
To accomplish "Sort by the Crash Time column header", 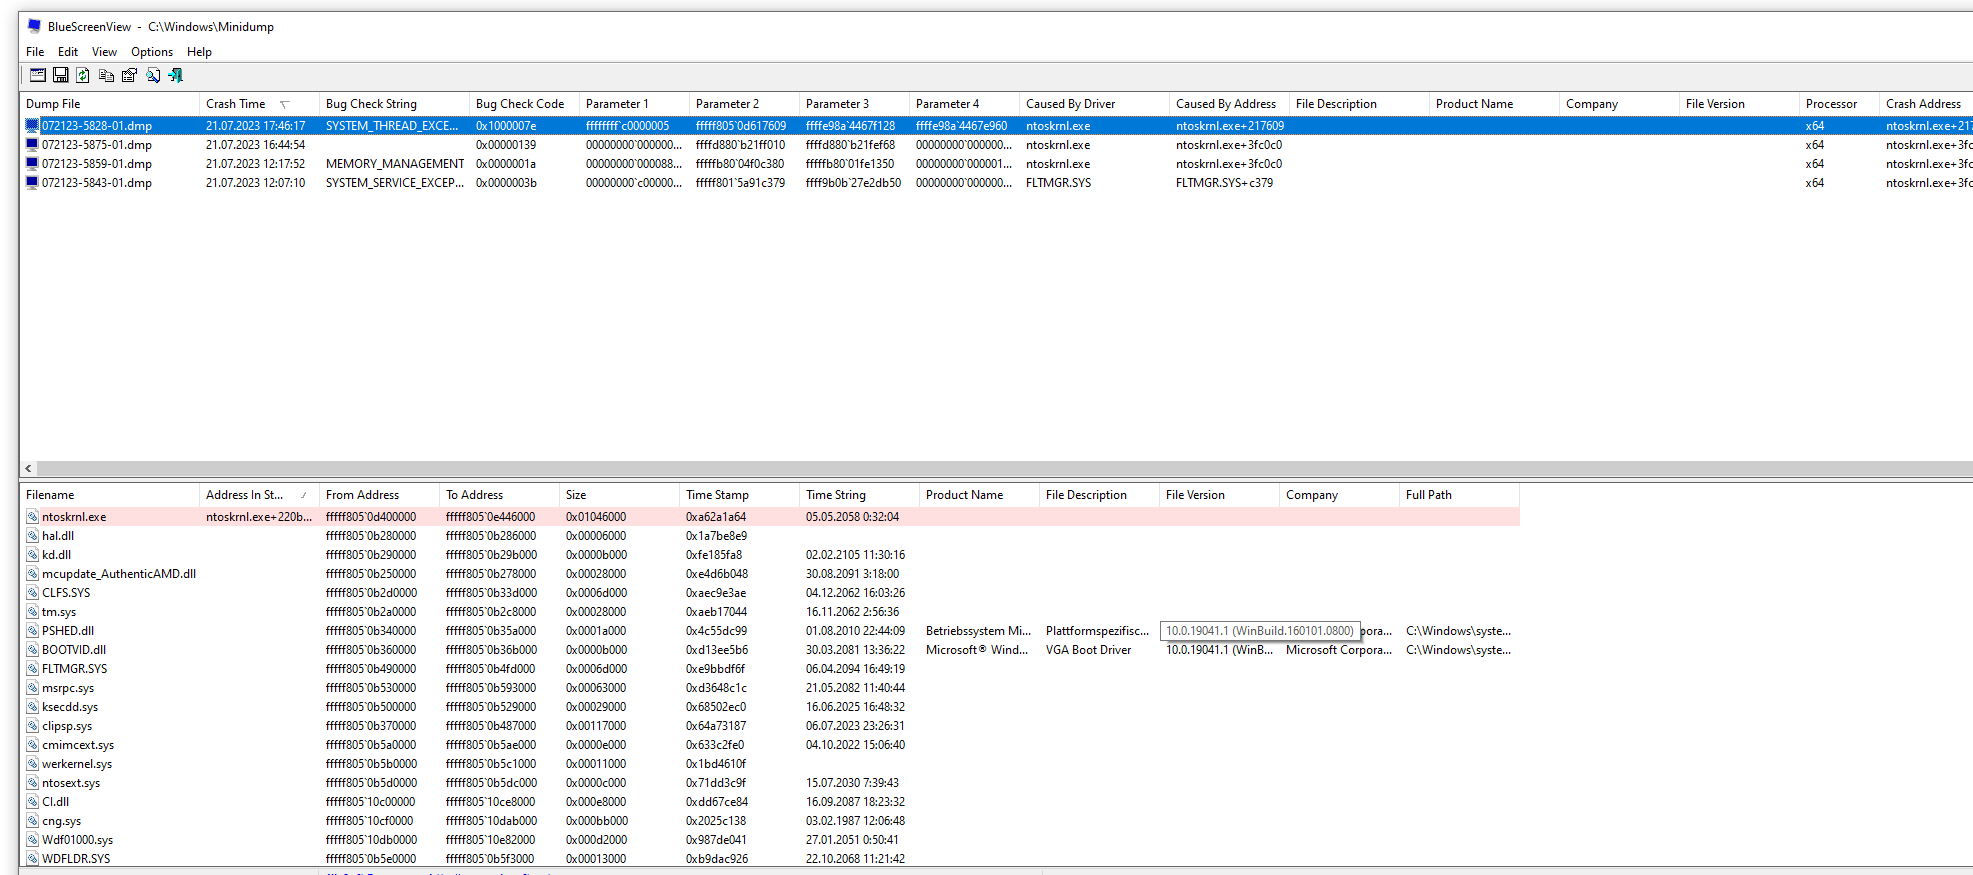I will pyautogui.click(x=260, y=104).
